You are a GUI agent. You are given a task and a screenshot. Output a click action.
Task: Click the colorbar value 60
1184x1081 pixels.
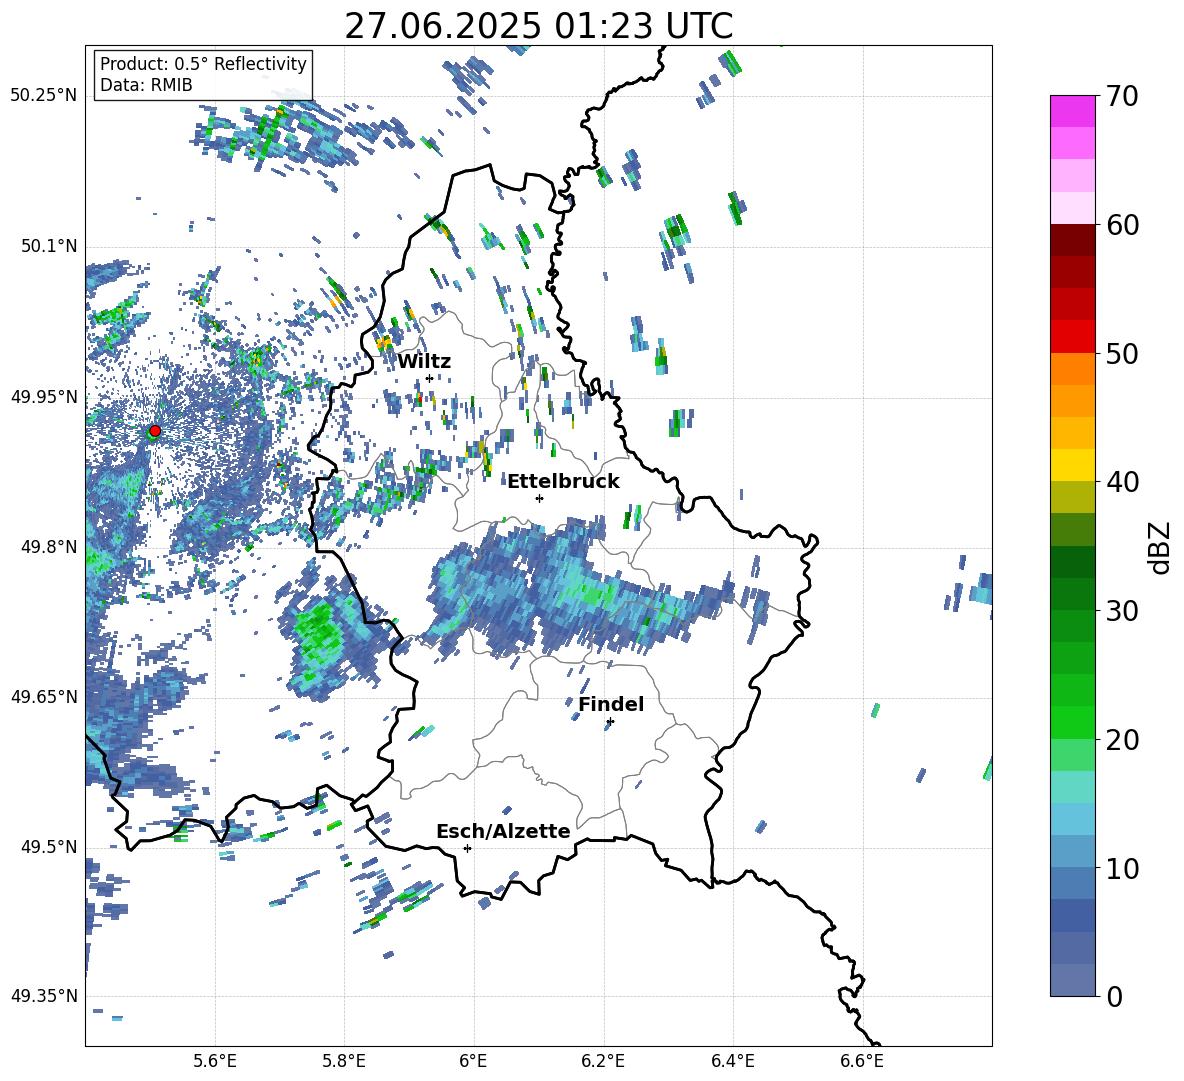(1122, 225)
